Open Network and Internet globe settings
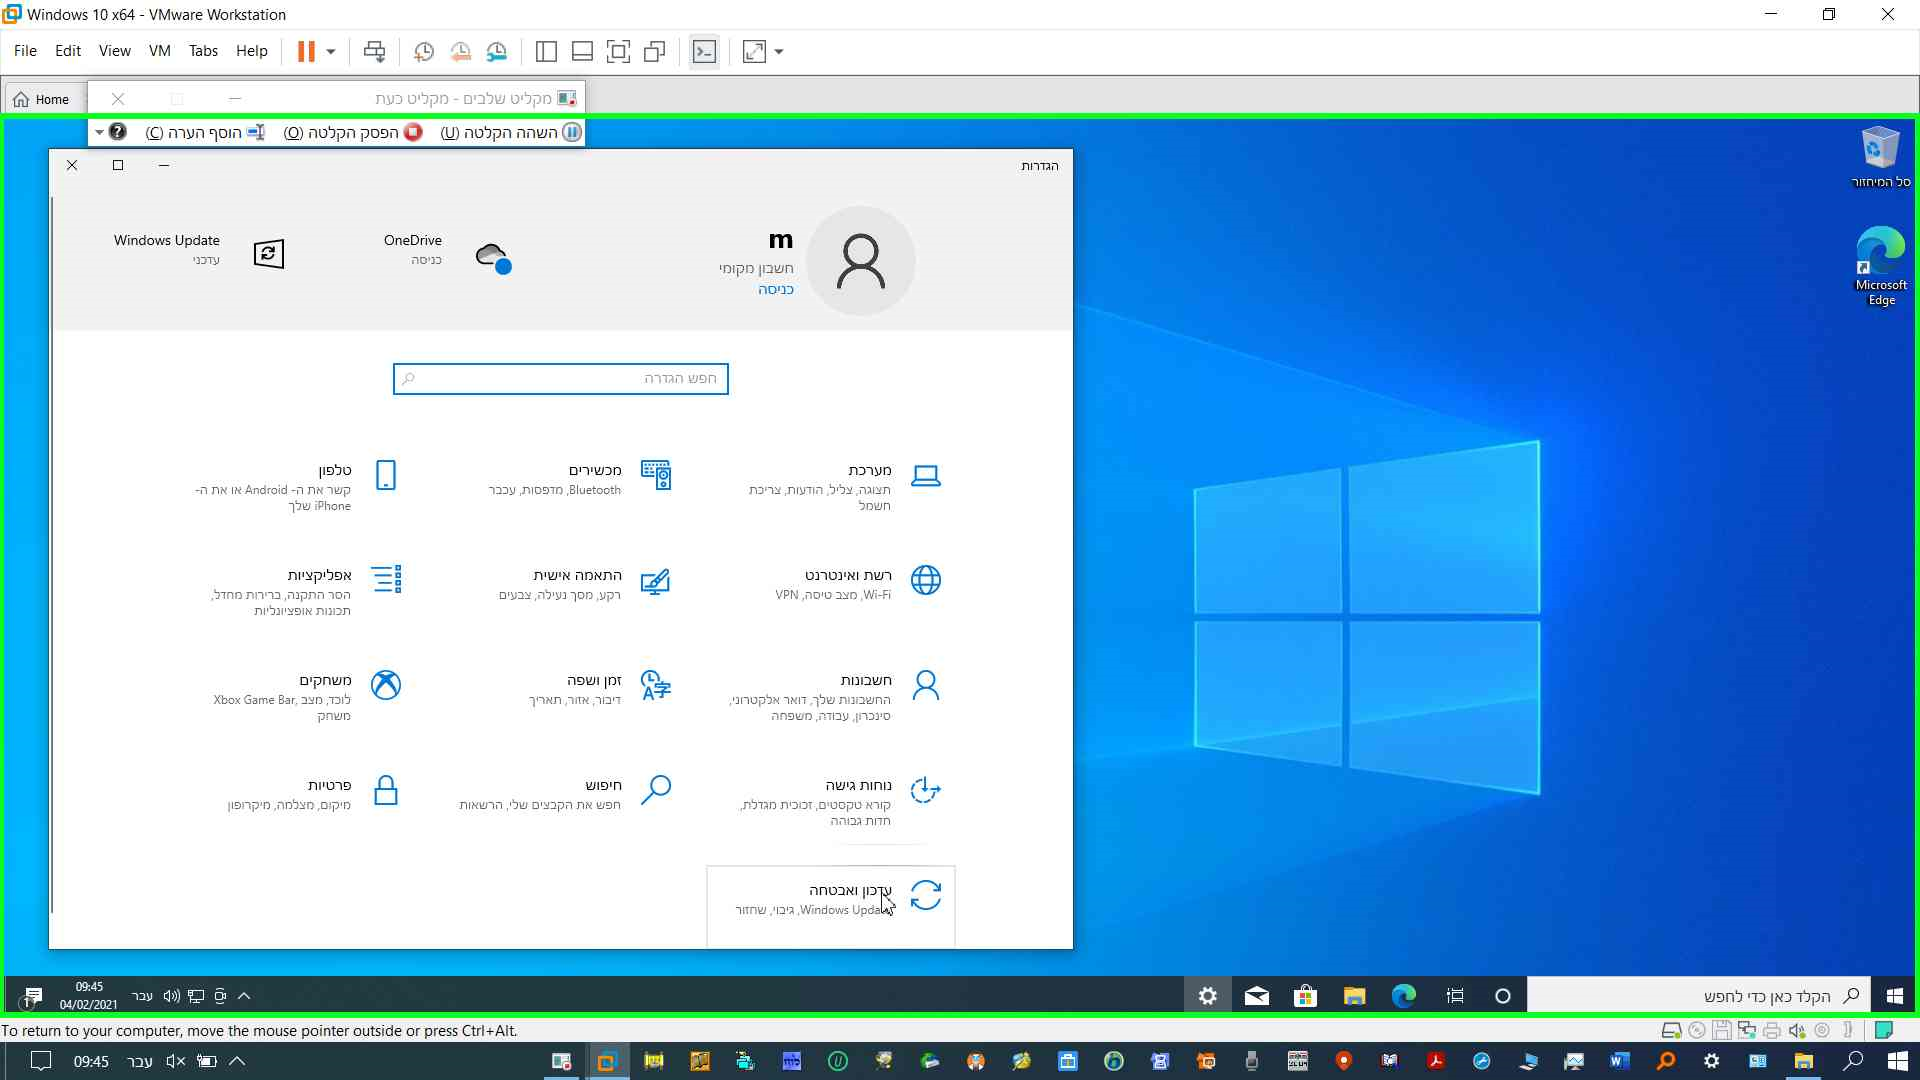 click(925, 580)
